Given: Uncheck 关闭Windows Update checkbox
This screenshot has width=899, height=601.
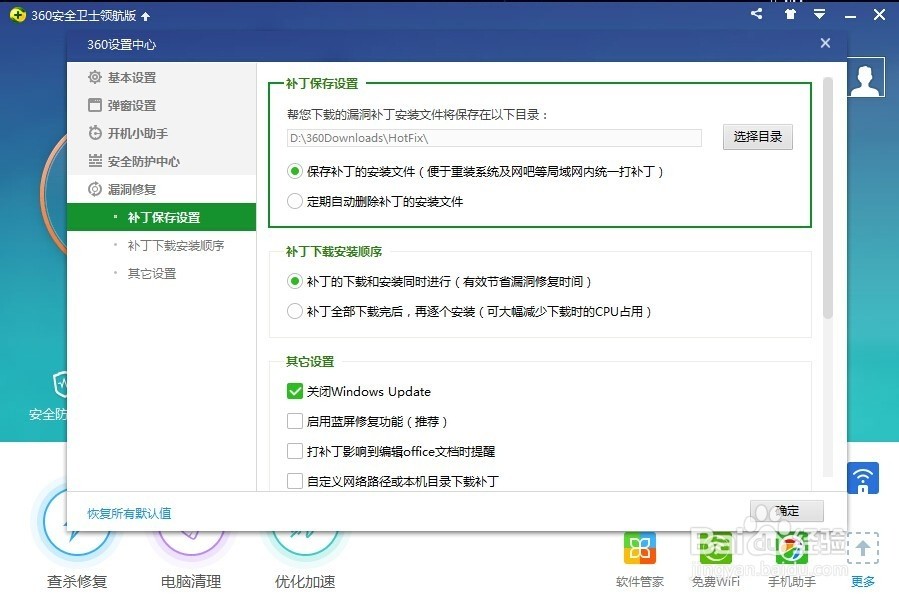Looking at the screenshot, I should click(295, 391).
